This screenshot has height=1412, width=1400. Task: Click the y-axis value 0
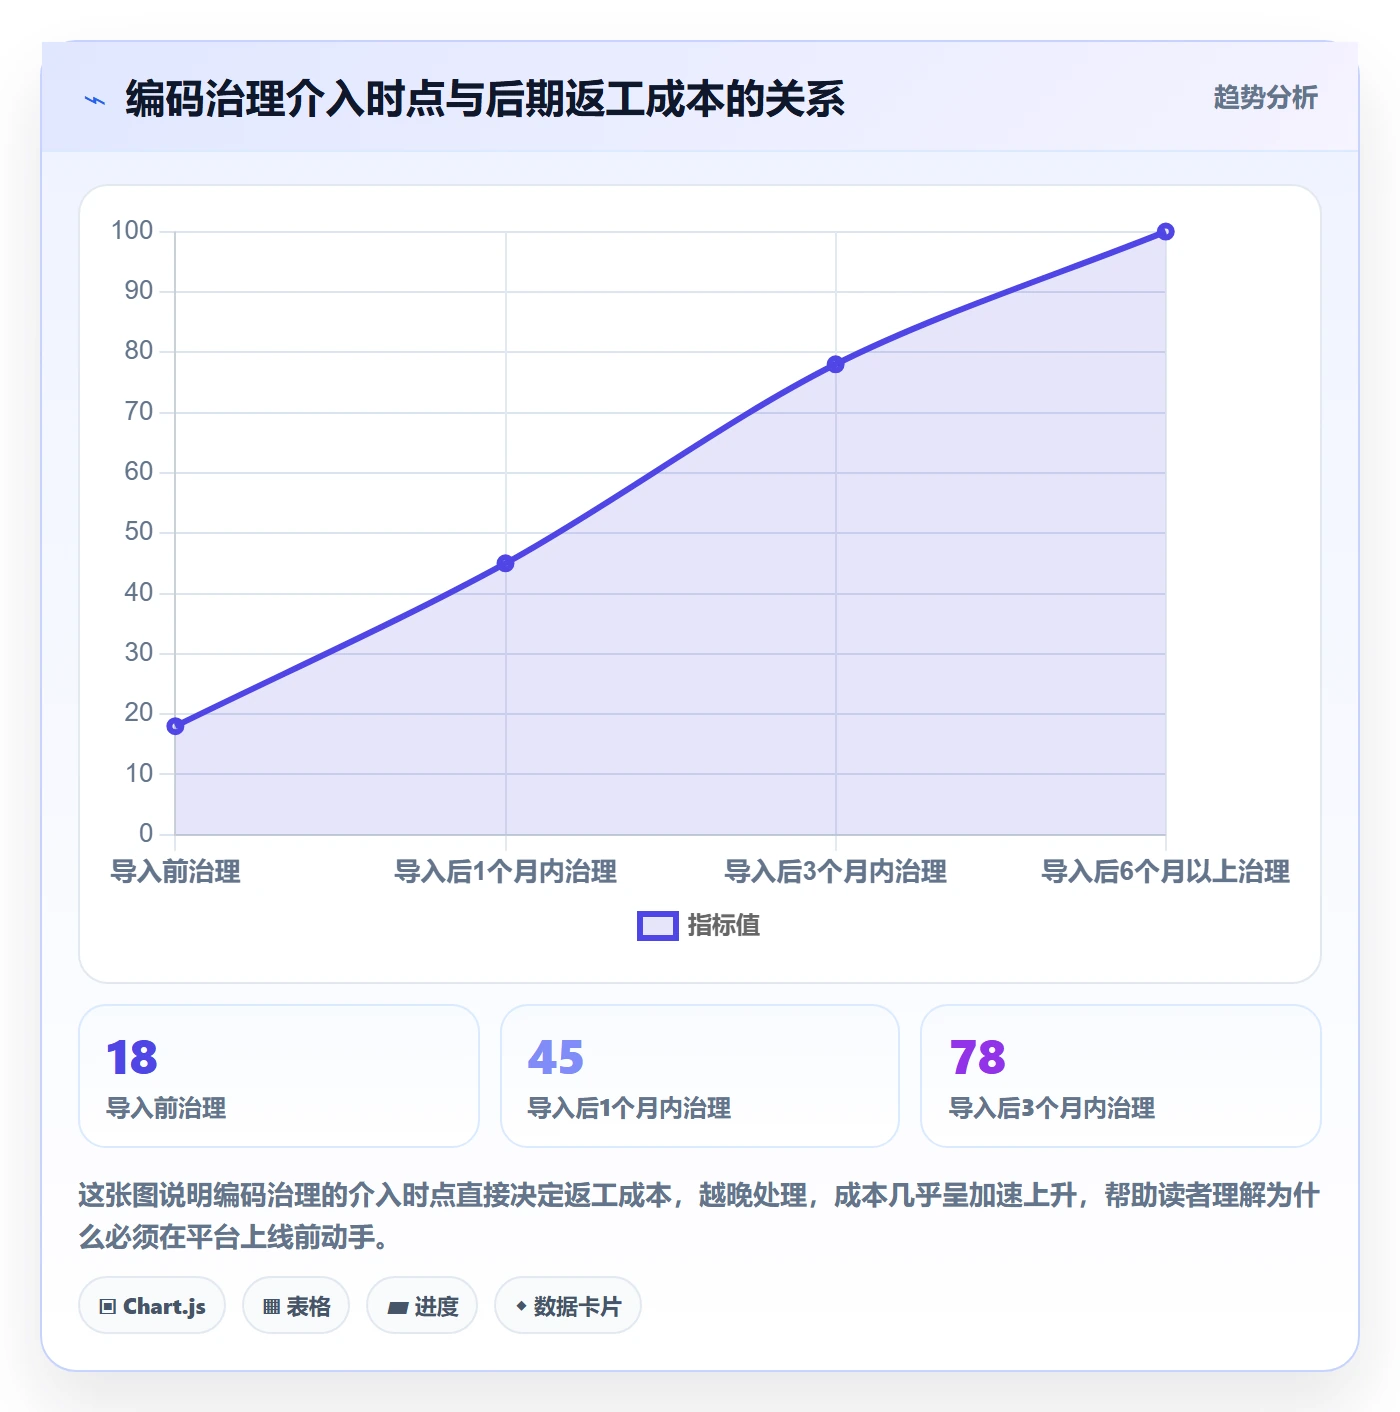point(146,833)
